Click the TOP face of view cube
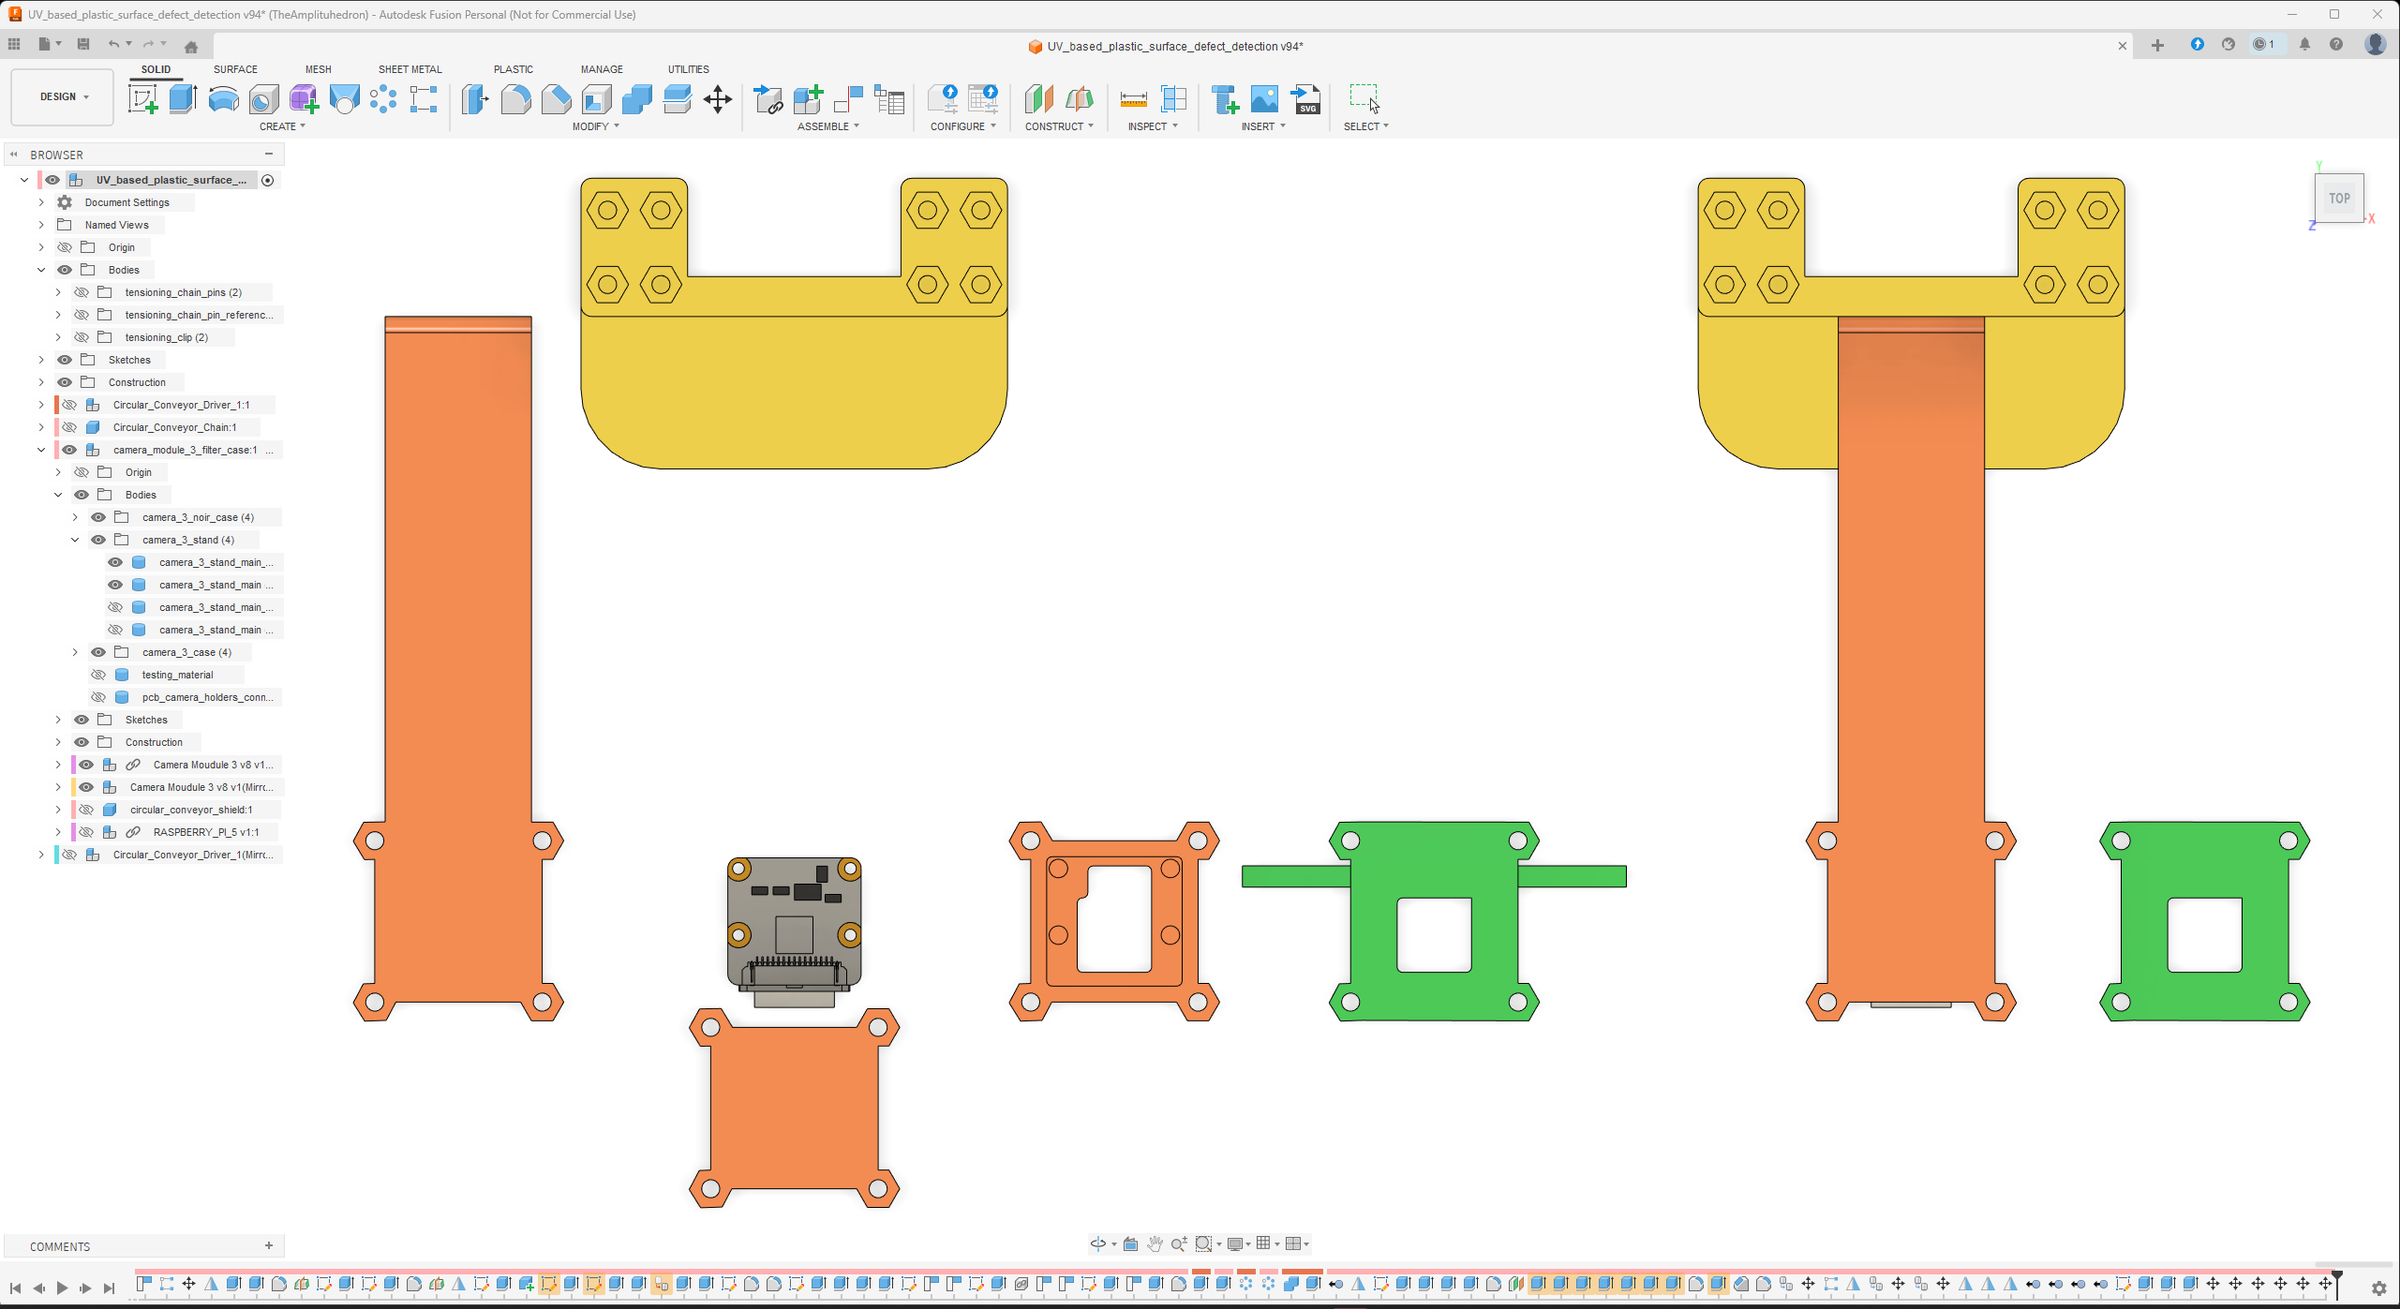 click(x=2339, y=198)
